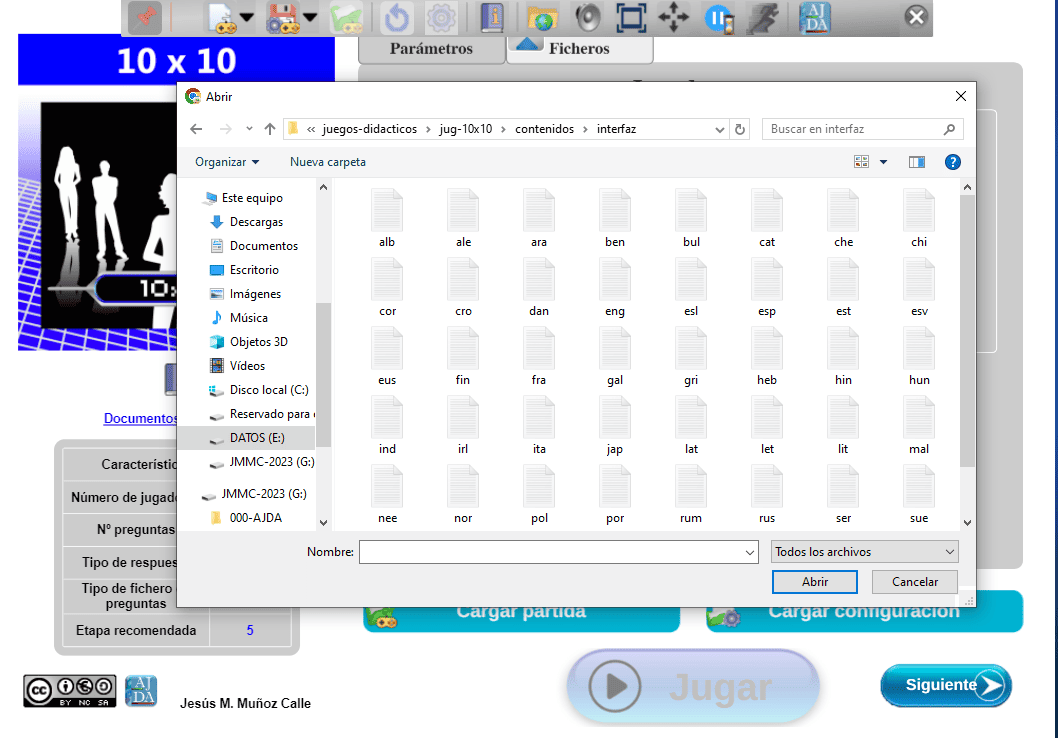Go up one folder level
Viewport: 1058px width, 738px height.
[x=269, y=129]
